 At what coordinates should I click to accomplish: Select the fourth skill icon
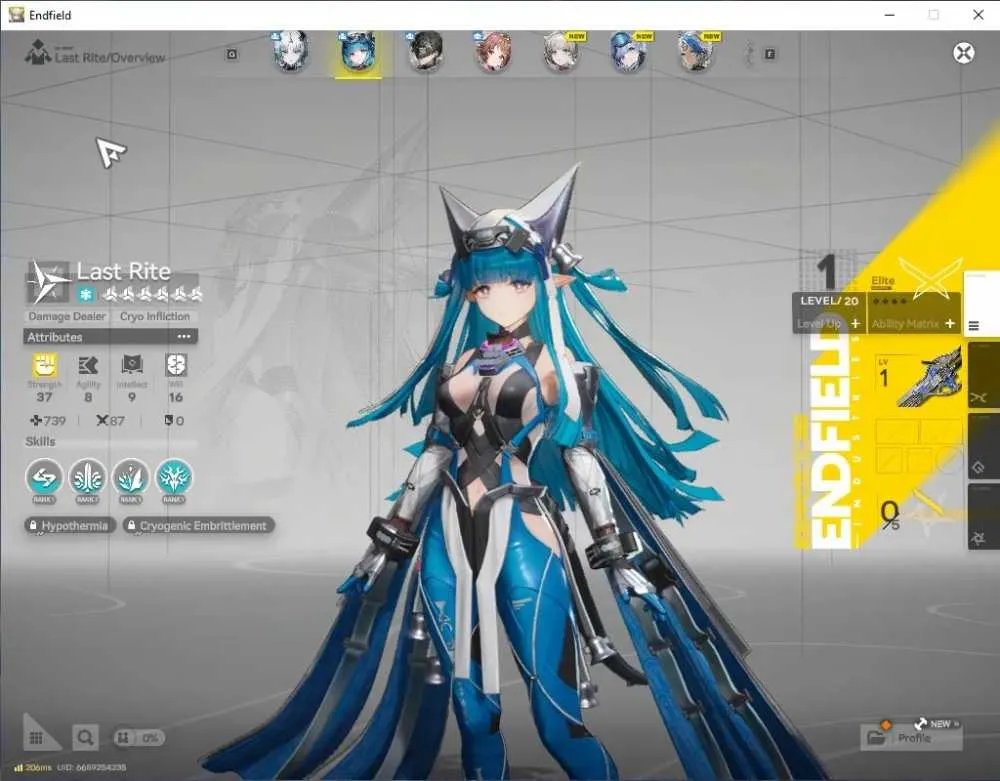(x=173, y=477)
